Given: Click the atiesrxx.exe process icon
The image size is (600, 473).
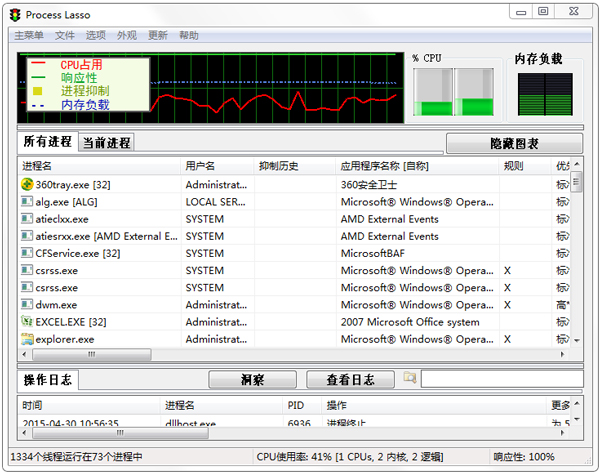Looking at the screenshot, I should click(27, 236).
